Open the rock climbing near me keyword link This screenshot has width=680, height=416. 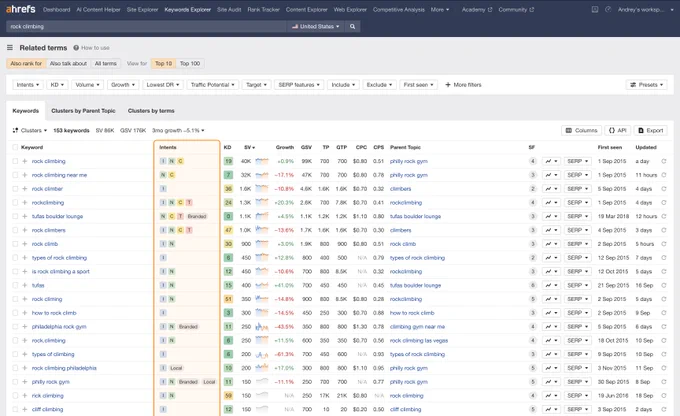pos(59,175)
